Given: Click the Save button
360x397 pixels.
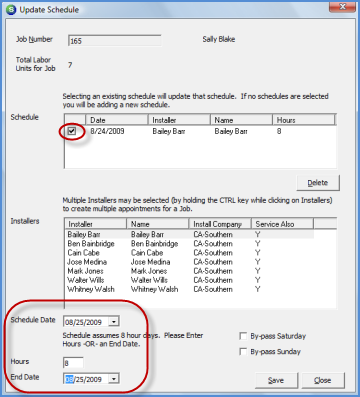Looking at the screenshot, I should click(276, 380).
